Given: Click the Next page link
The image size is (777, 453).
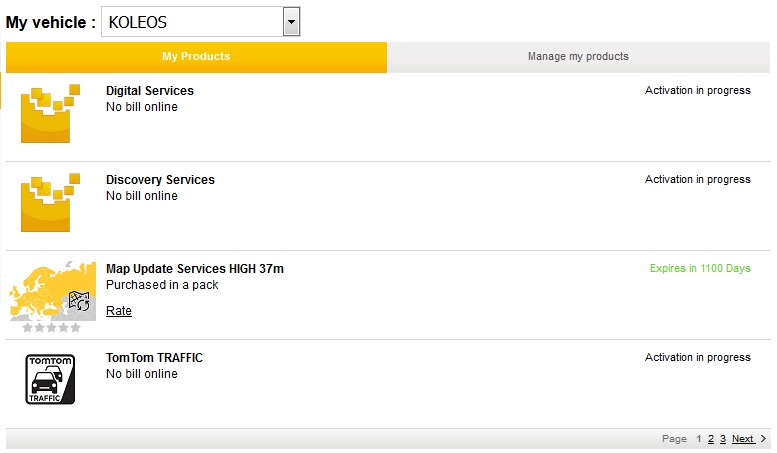Looking at the screenshot, I should (743, 439).
